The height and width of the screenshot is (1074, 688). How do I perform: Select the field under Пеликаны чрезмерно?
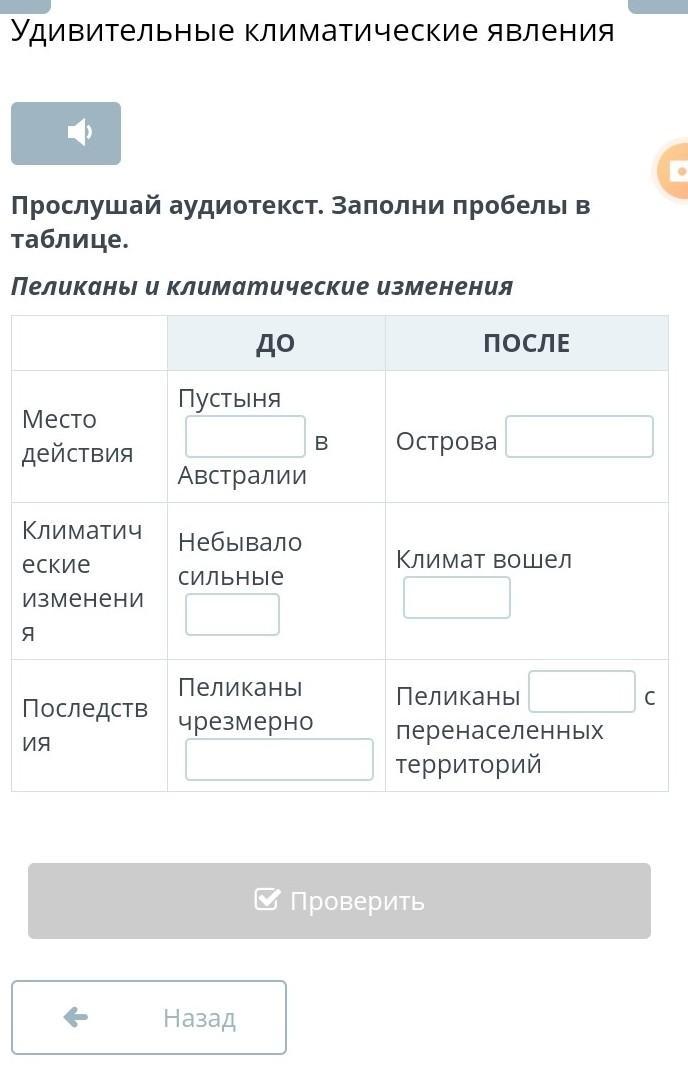(280, 759)
